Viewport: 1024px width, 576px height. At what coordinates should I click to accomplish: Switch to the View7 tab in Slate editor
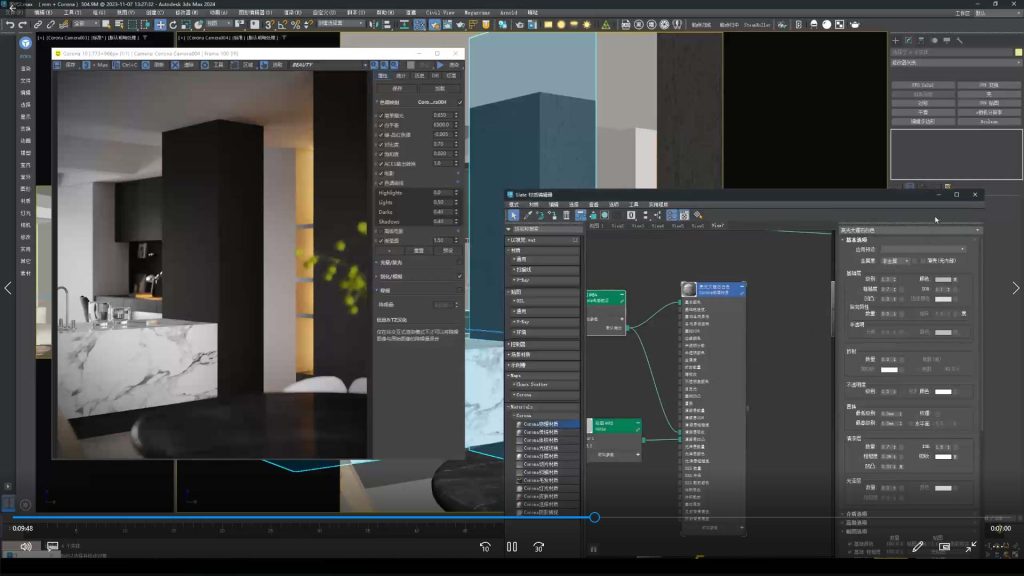(x=717, y=226)
